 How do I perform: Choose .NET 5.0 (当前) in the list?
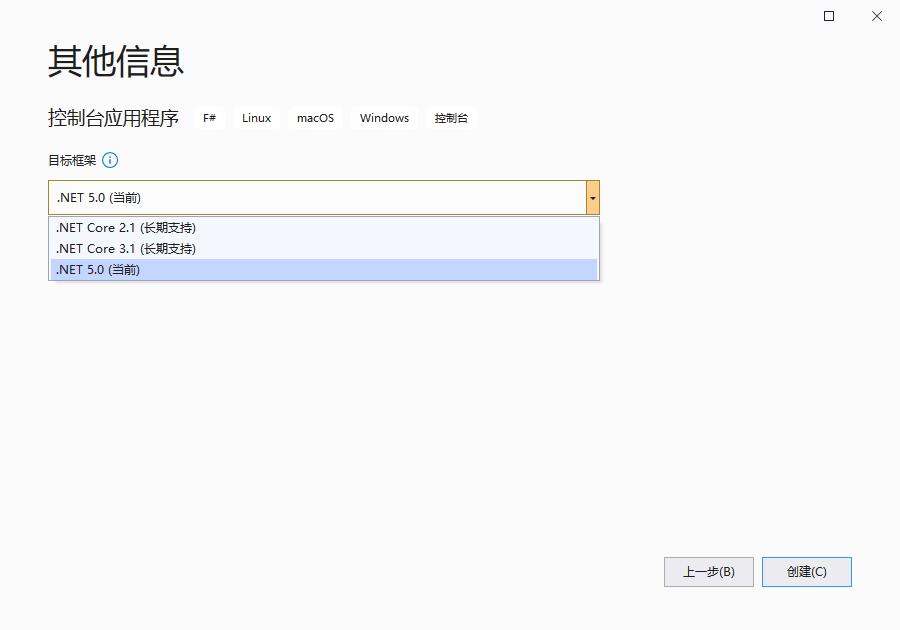coord(324,270)
